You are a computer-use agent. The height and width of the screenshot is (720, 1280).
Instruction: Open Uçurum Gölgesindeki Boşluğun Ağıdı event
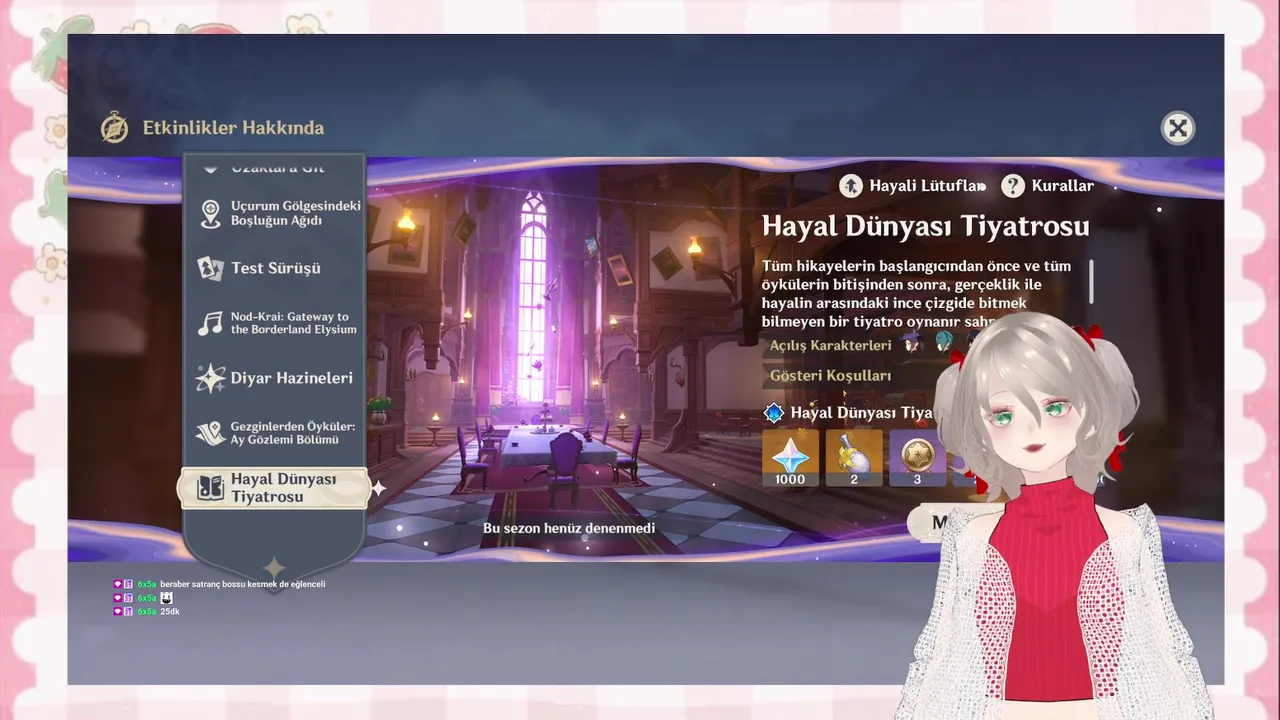tap(276, 213)
